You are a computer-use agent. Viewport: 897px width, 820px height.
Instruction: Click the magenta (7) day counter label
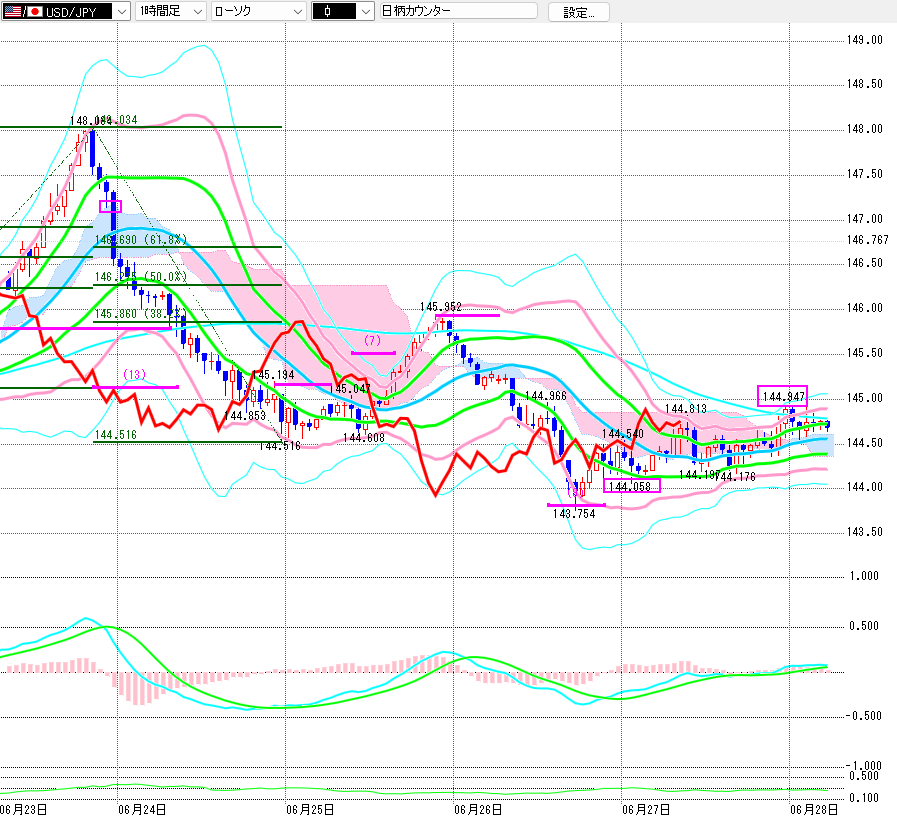click(372, 340)
